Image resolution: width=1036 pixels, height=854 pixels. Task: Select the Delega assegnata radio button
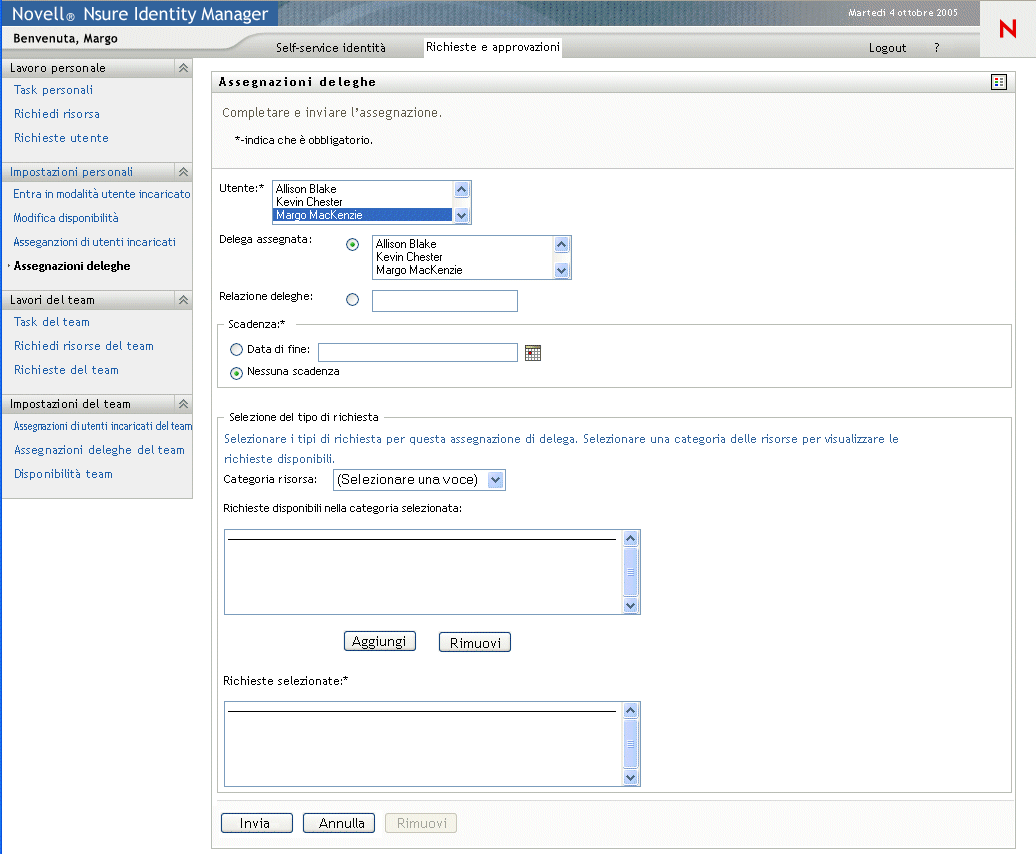coord(352,245)
